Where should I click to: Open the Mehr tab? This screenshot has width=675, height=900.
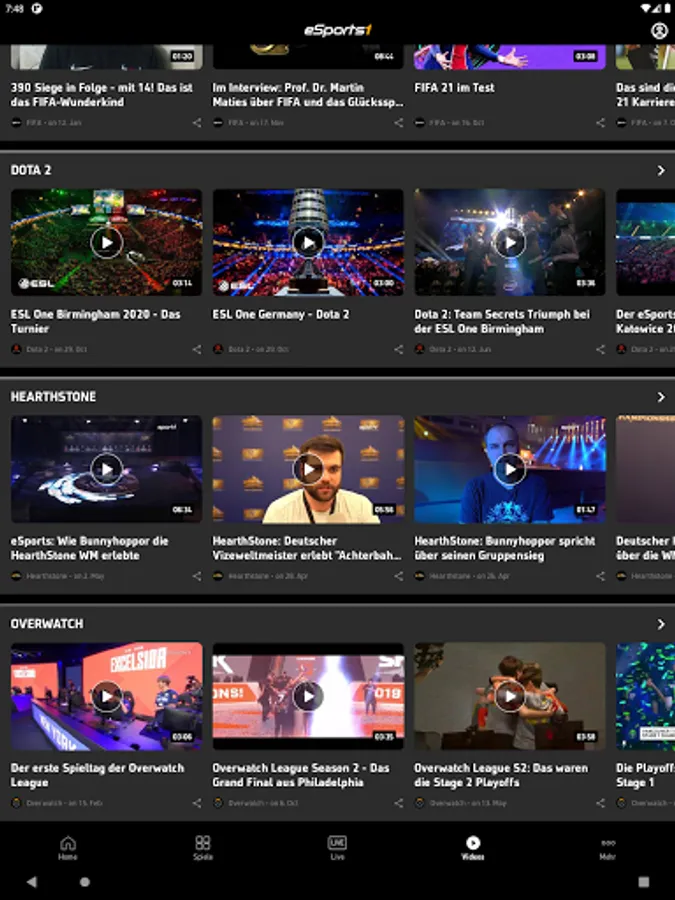pyautogui.click(x=607, y=848)
